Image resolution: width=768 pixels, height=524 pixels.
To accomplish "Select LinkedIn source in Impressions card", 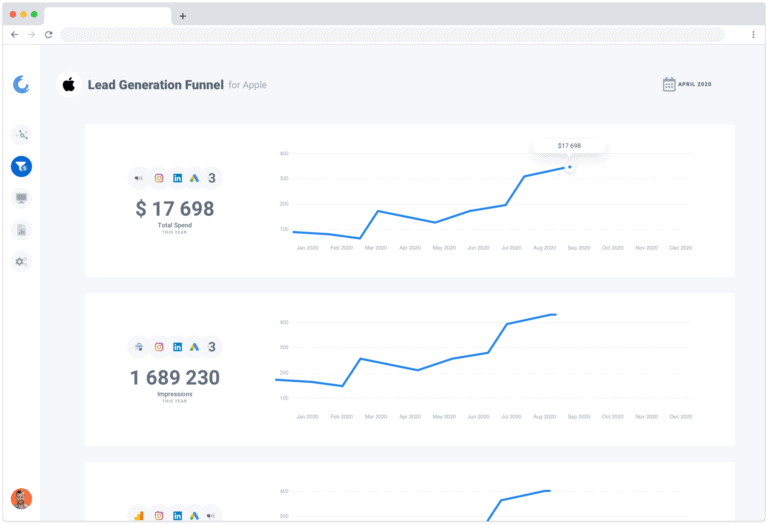I will pyautogui.click(x=176, y=347).
